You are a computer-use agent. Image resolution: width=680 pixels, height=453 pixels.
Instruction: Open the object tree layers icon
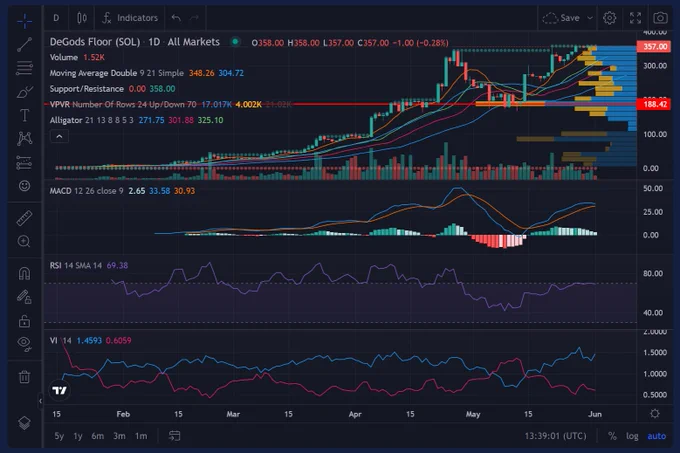25,422
